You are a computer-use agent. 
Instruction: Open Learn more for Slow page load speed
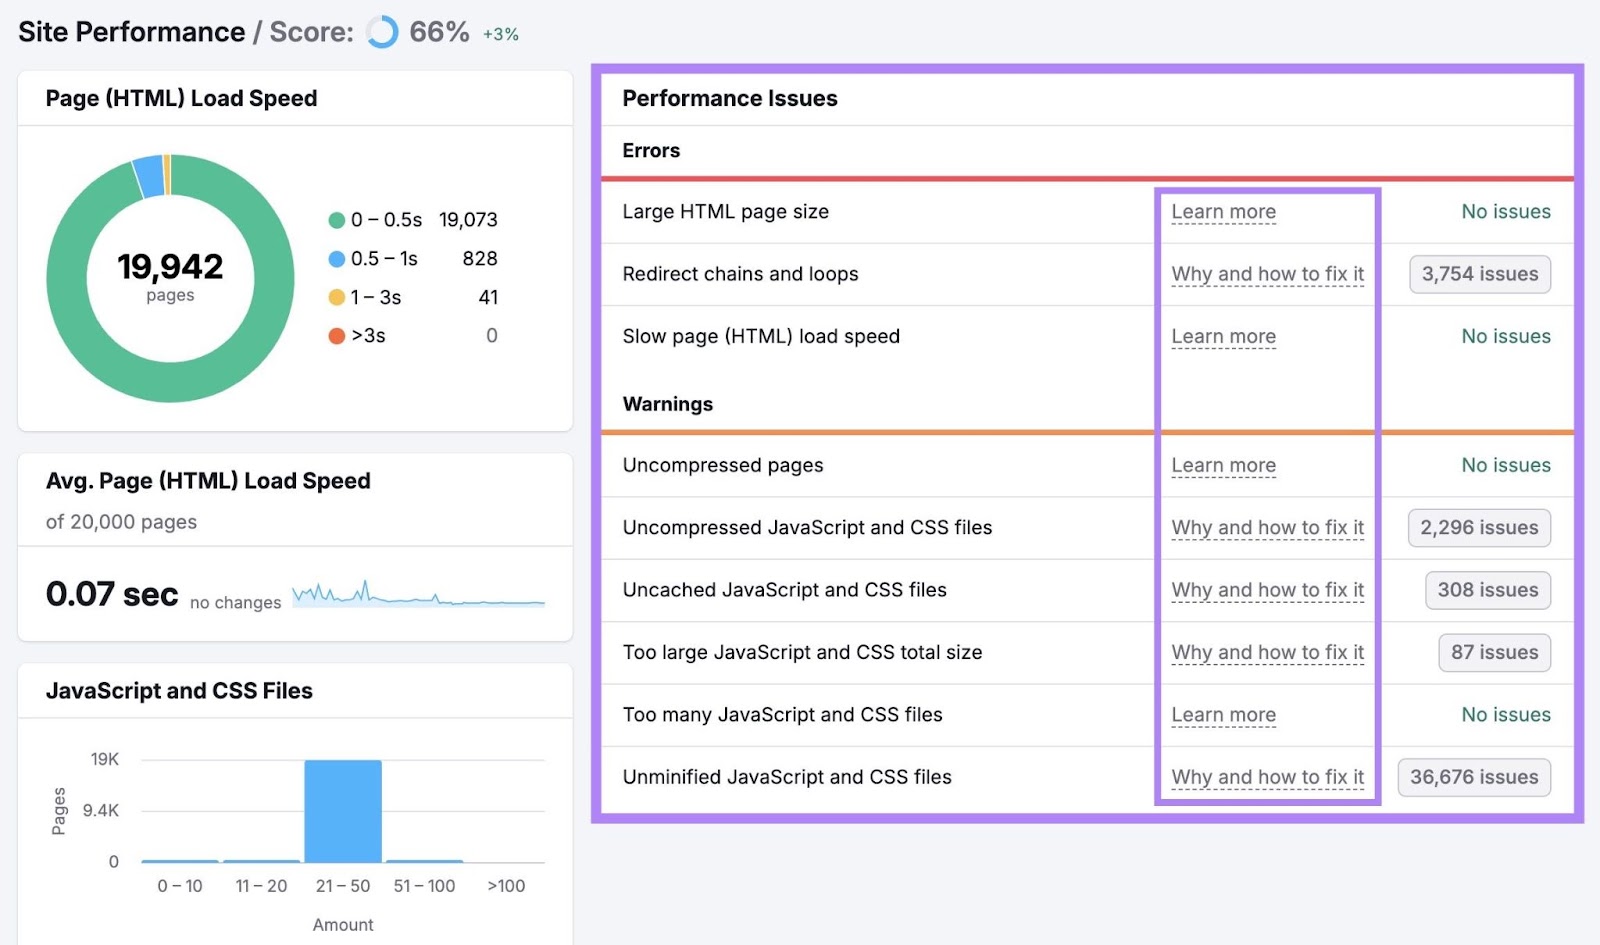pos(1223,337)
